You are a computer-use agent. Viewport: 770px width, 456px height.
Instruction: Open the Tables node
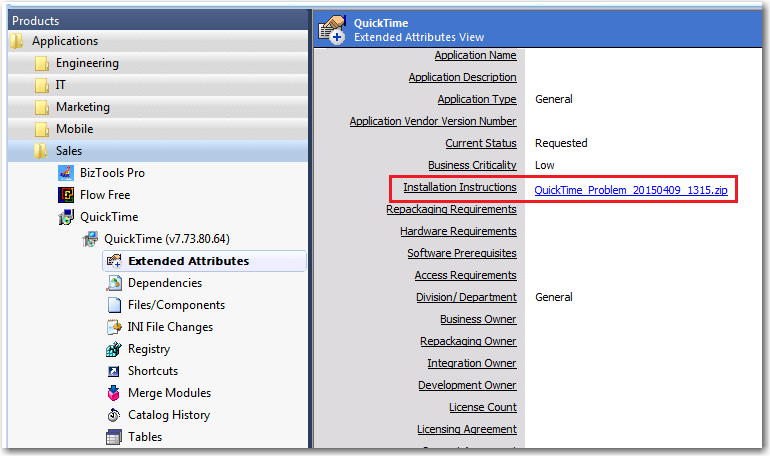144,437
